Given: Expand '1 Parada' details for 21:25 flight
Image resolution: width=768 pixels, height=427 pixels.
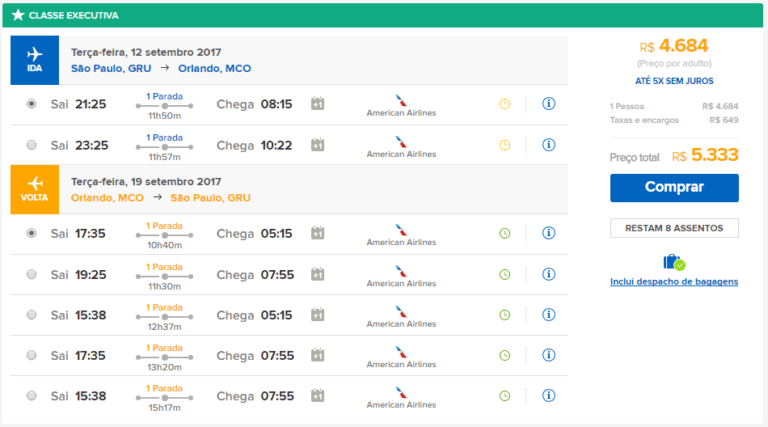Looking at the screenshot, I should [x=164, y=96].
